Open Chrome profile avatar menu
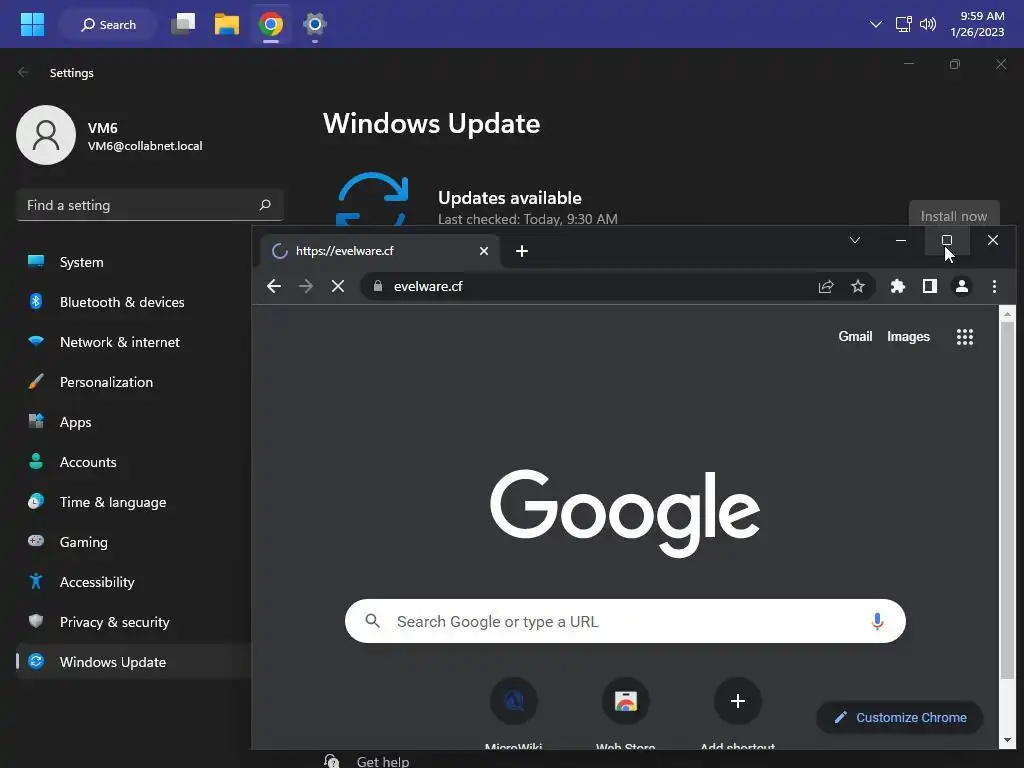The height and width of the screenshot is (768, 1024). [x=962, y=286]
